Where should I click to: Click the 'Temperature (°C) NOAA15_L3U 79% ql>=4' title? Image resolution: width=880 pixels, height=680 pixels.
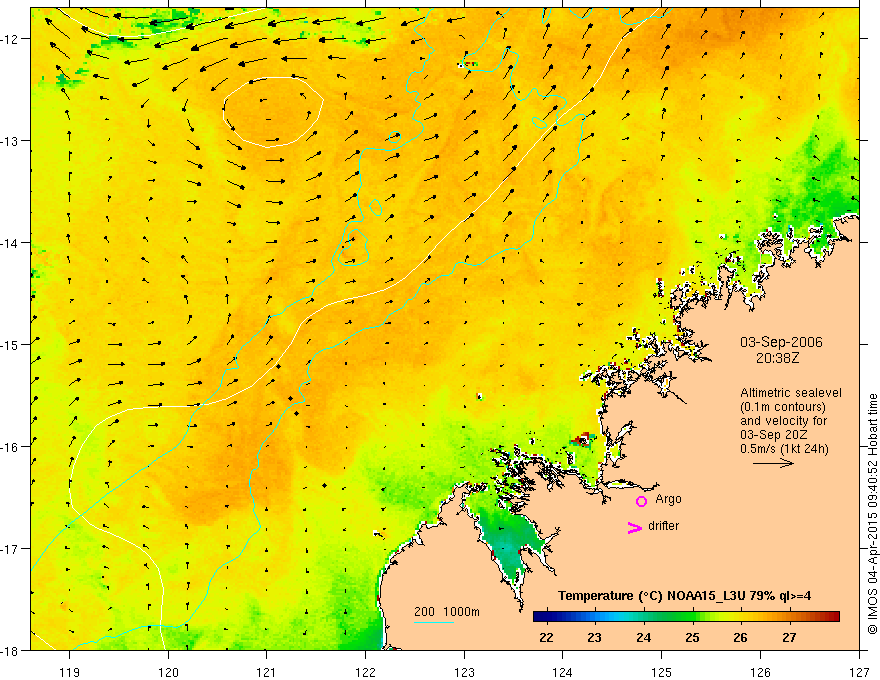pos(684,596)
